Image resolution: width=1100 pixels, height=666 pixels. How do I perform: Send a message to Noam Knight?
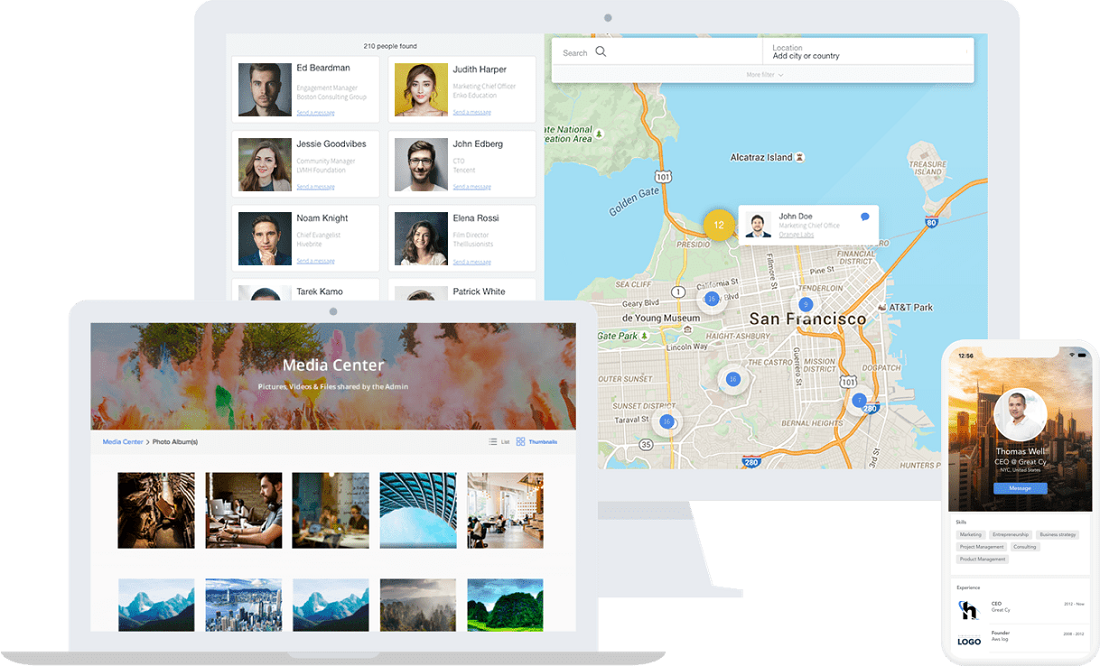click(315, 261)
